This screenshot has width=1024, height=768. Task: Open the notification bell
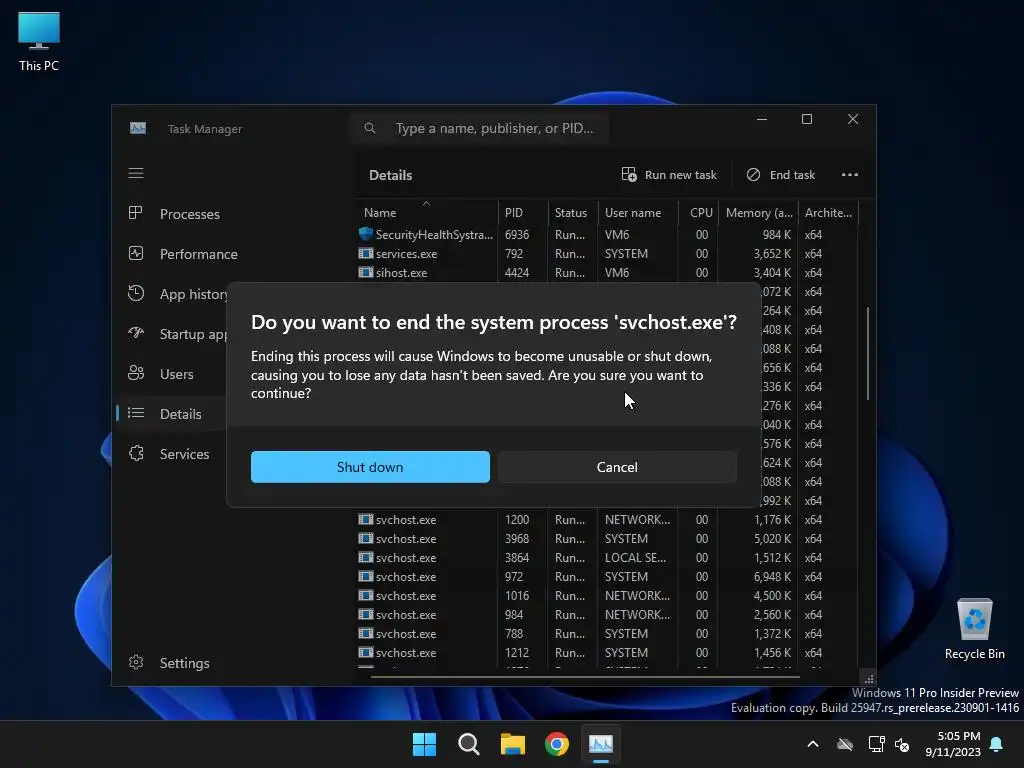(x=997, y=744)
